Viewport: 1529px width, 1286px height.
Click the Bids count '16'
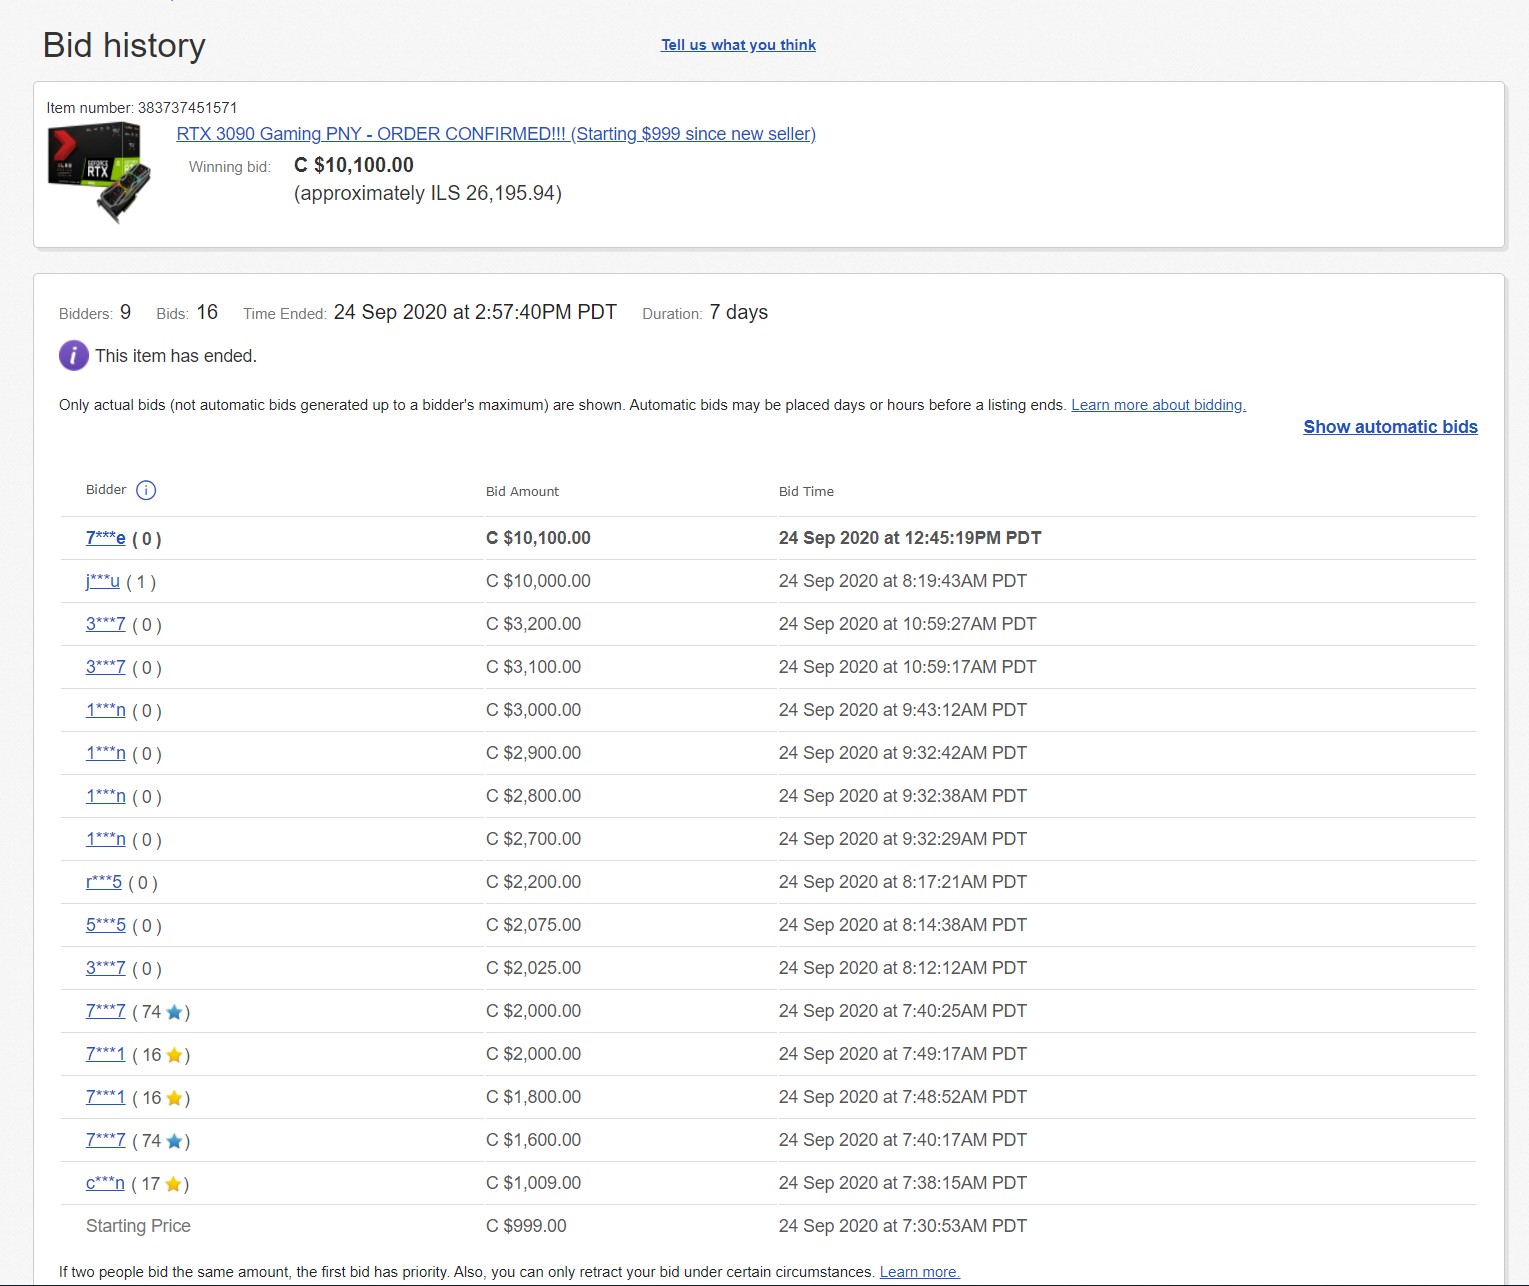click(207, 312)
